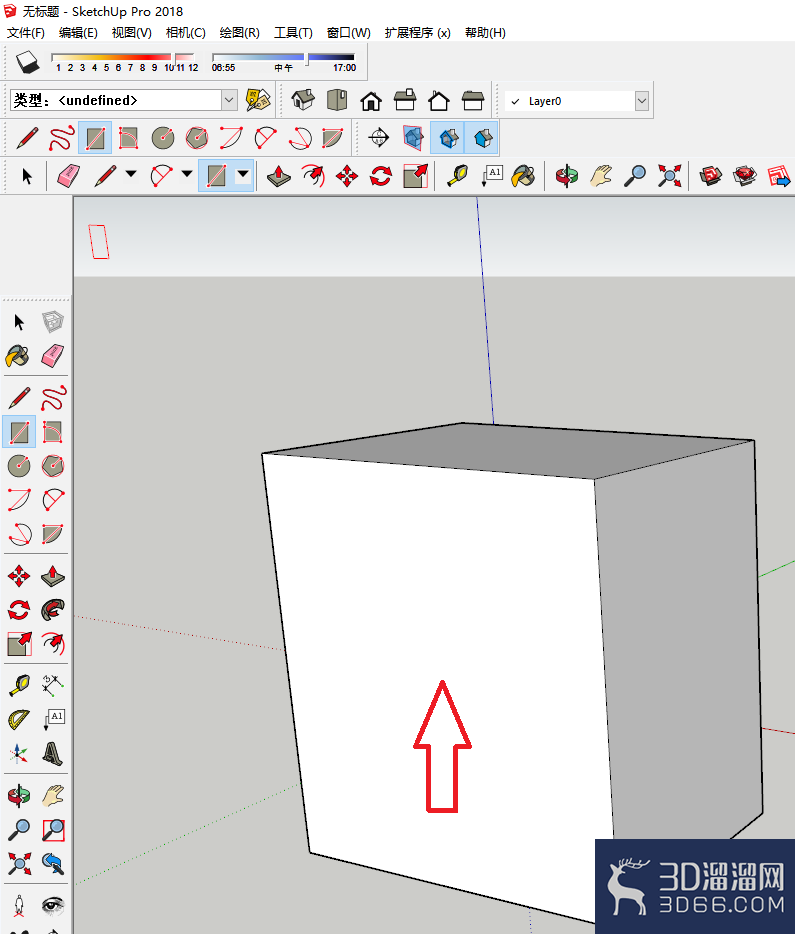This screenshot has height=934, width=795.
Task: Open the 视图(V) menu
Action: coord(132,33)
